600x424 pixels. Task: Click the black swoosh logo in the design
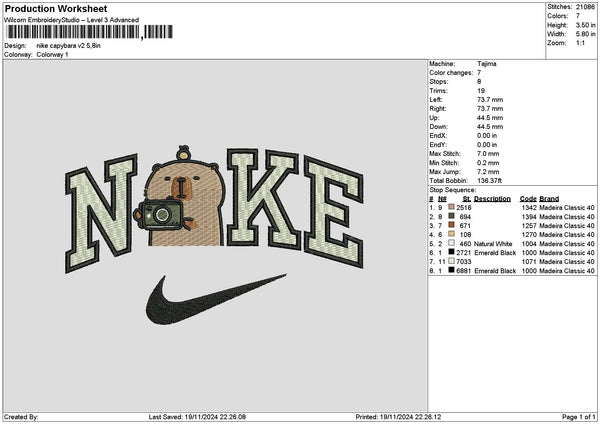(x=216, y=300)
